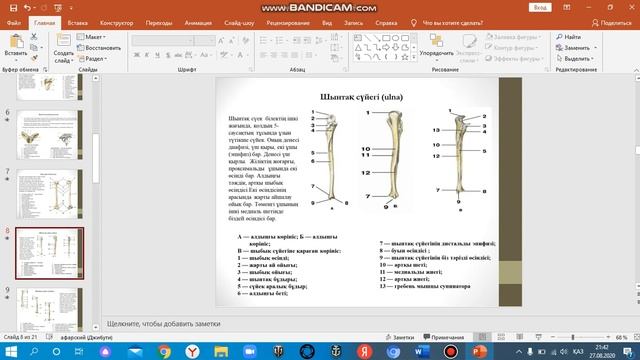Click Восстановить to reset the slide
The image size is (640, 360).
click(99, 48)
